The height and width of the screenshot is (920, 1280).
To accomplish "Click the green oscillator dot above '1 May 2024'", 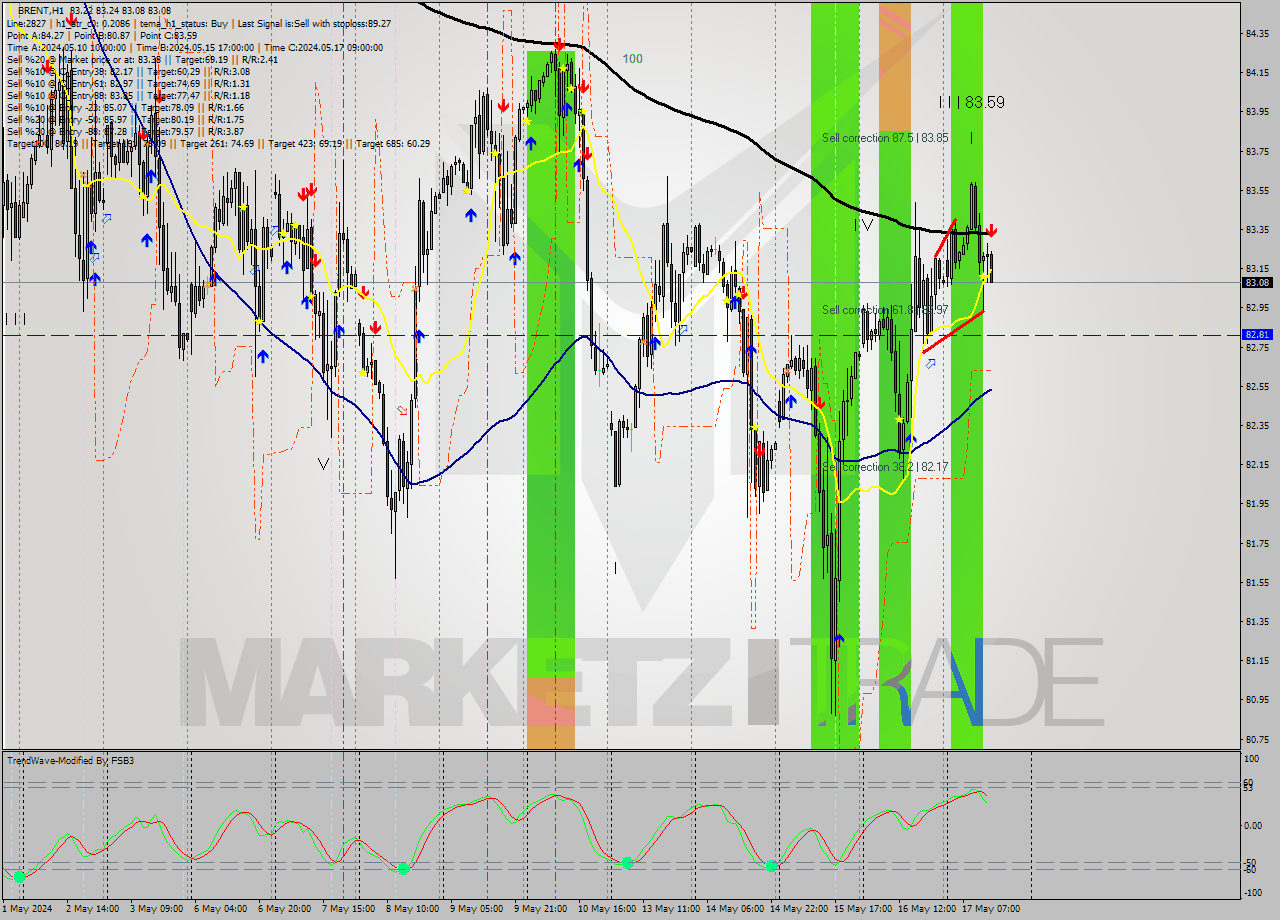I will (x=19, y=877).
